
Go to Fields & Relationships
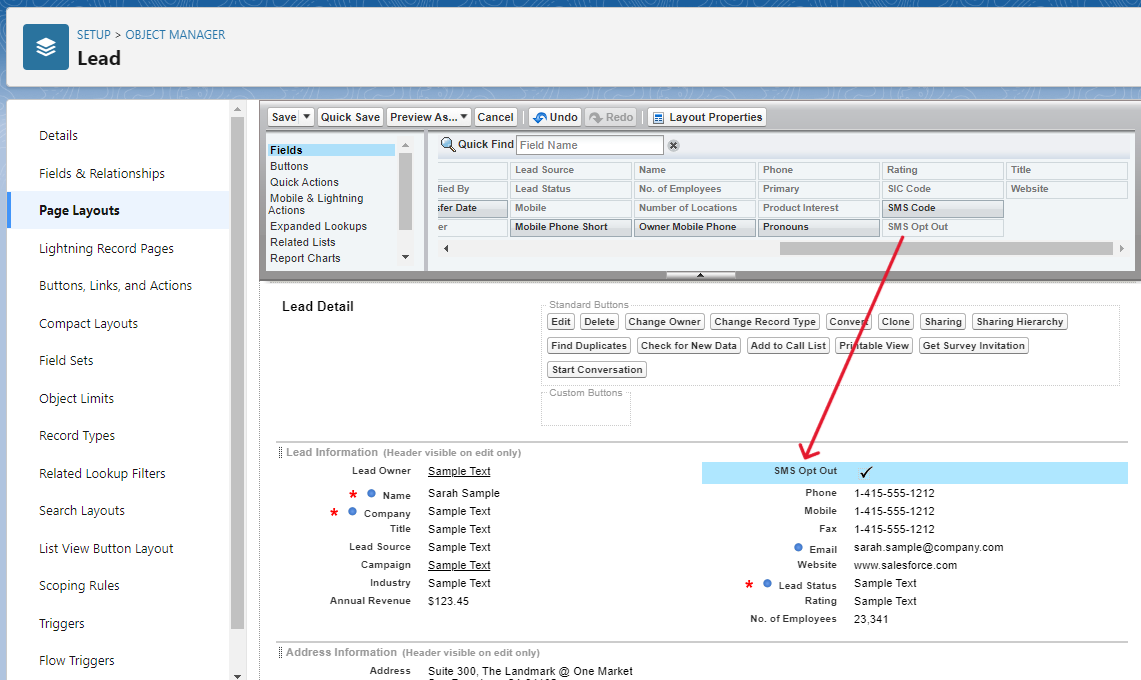point(102,173)
